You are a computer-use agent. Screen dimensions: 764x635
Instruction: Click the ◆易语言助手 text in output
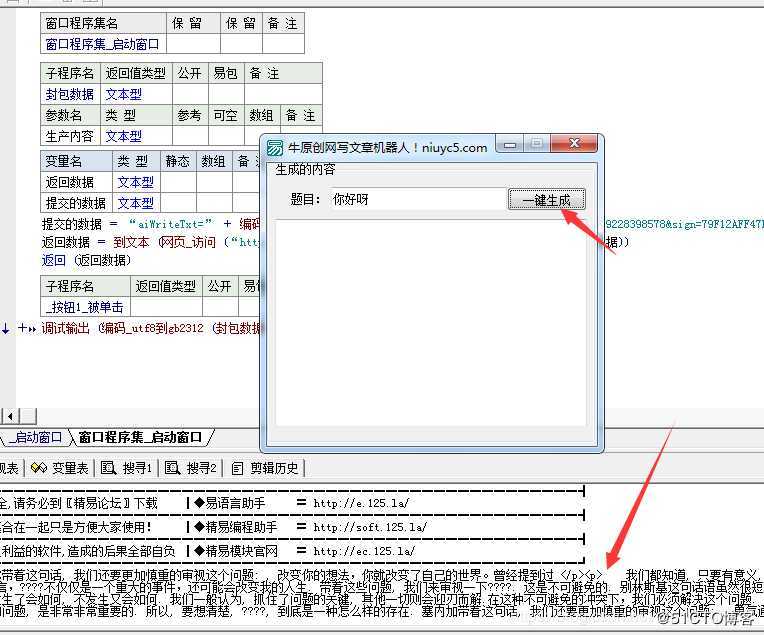(x=229, y=503)
